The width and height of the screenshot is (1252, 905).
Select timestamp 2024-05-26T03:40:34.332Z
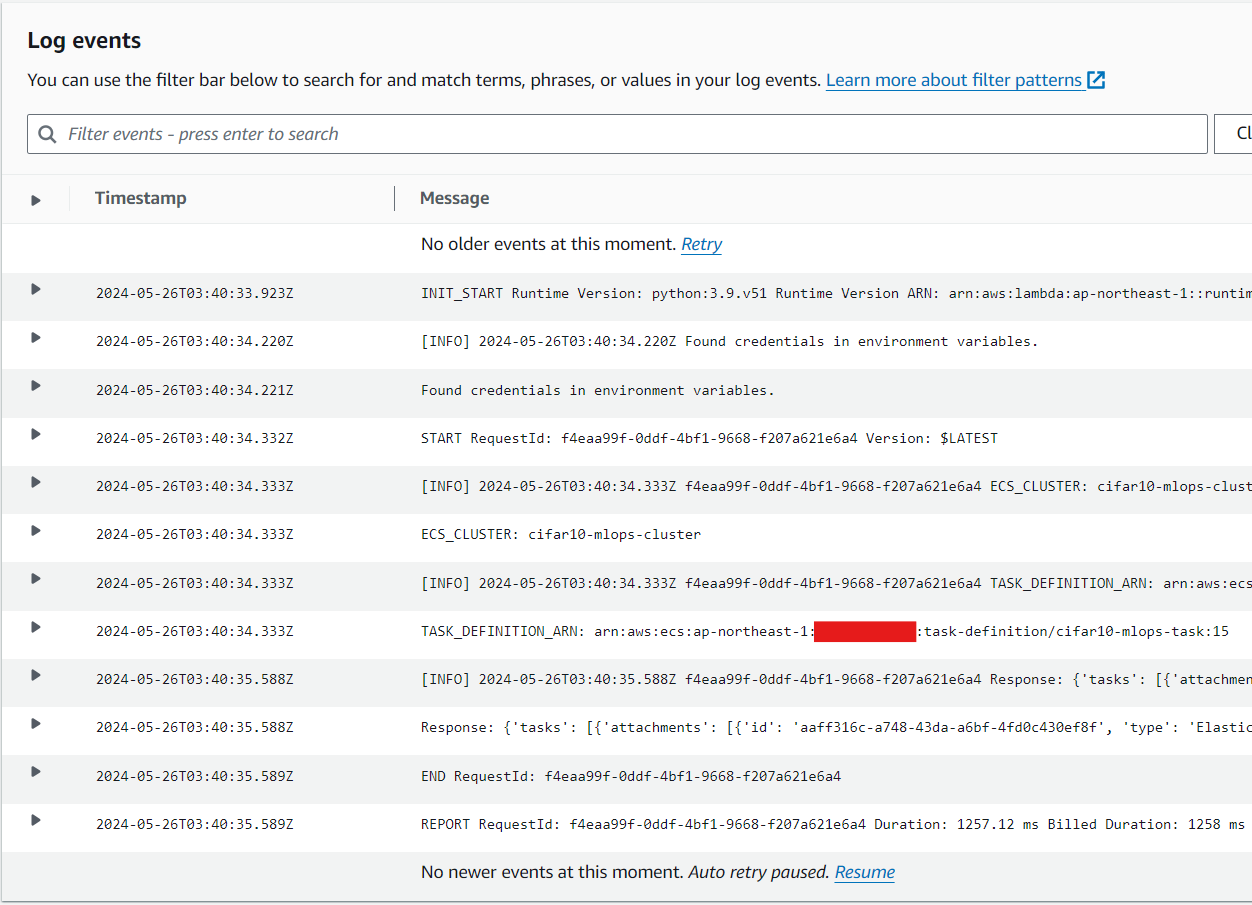(195, 438)
